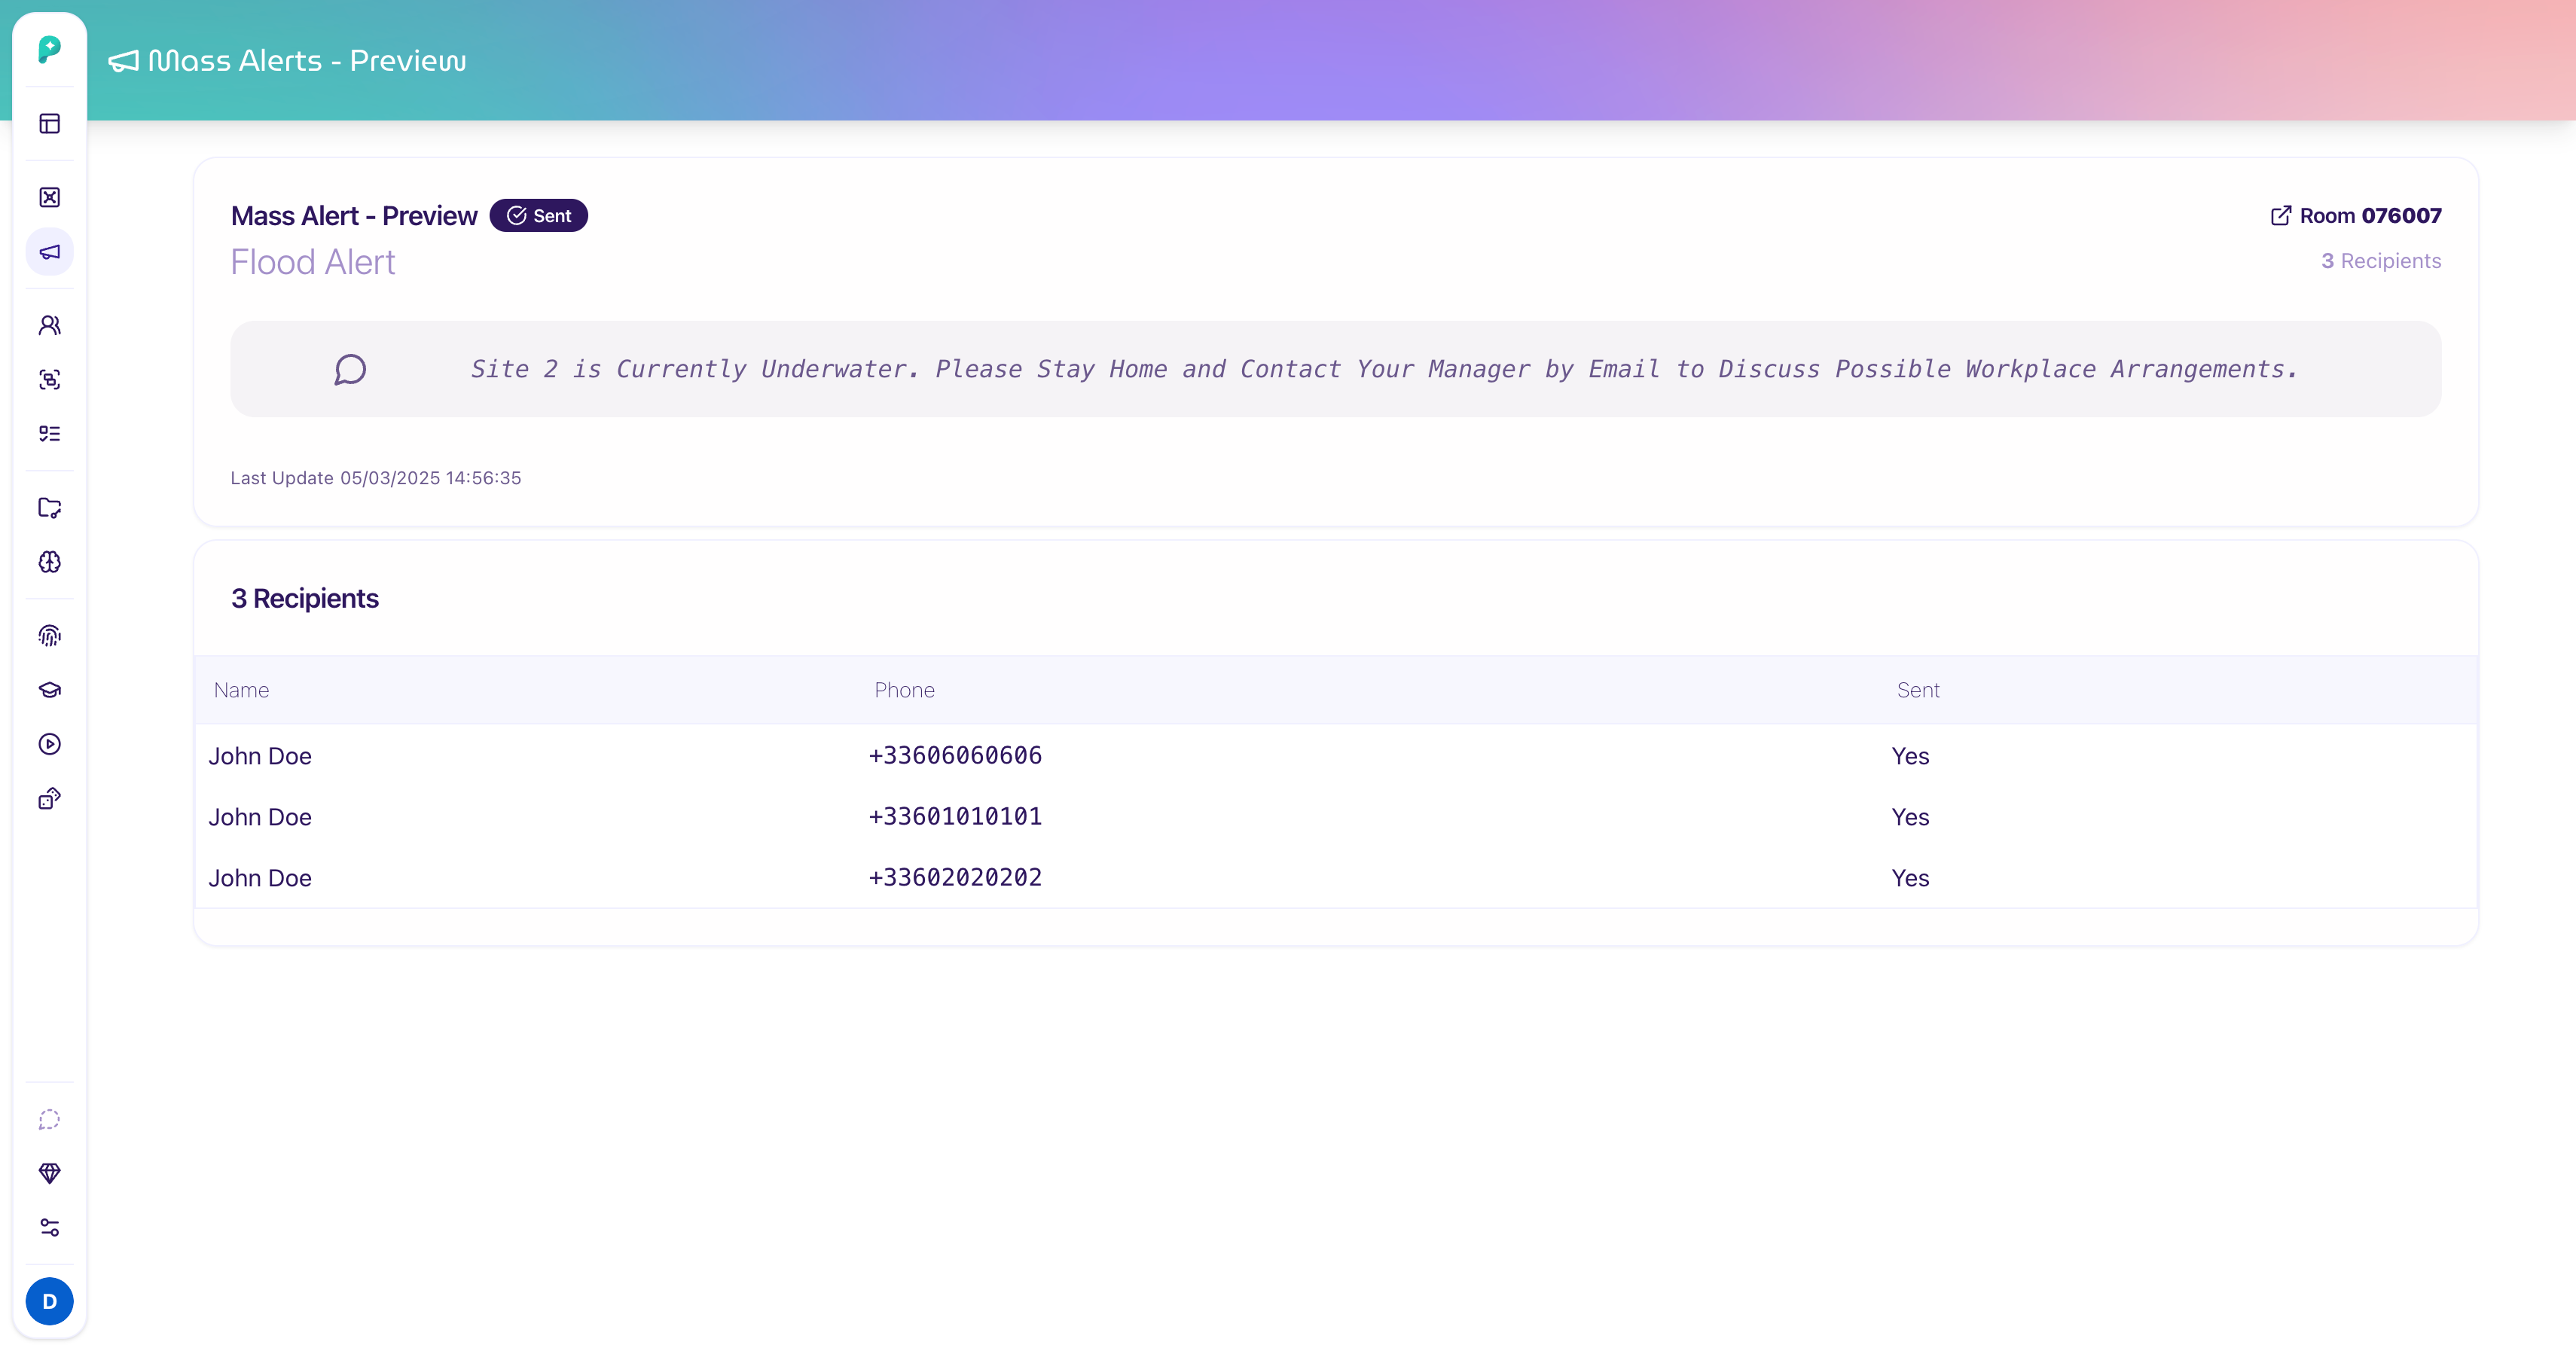Select phone number +33606060606 row
This screenshot has width=2576, height=1351.
tap(955, 756)
